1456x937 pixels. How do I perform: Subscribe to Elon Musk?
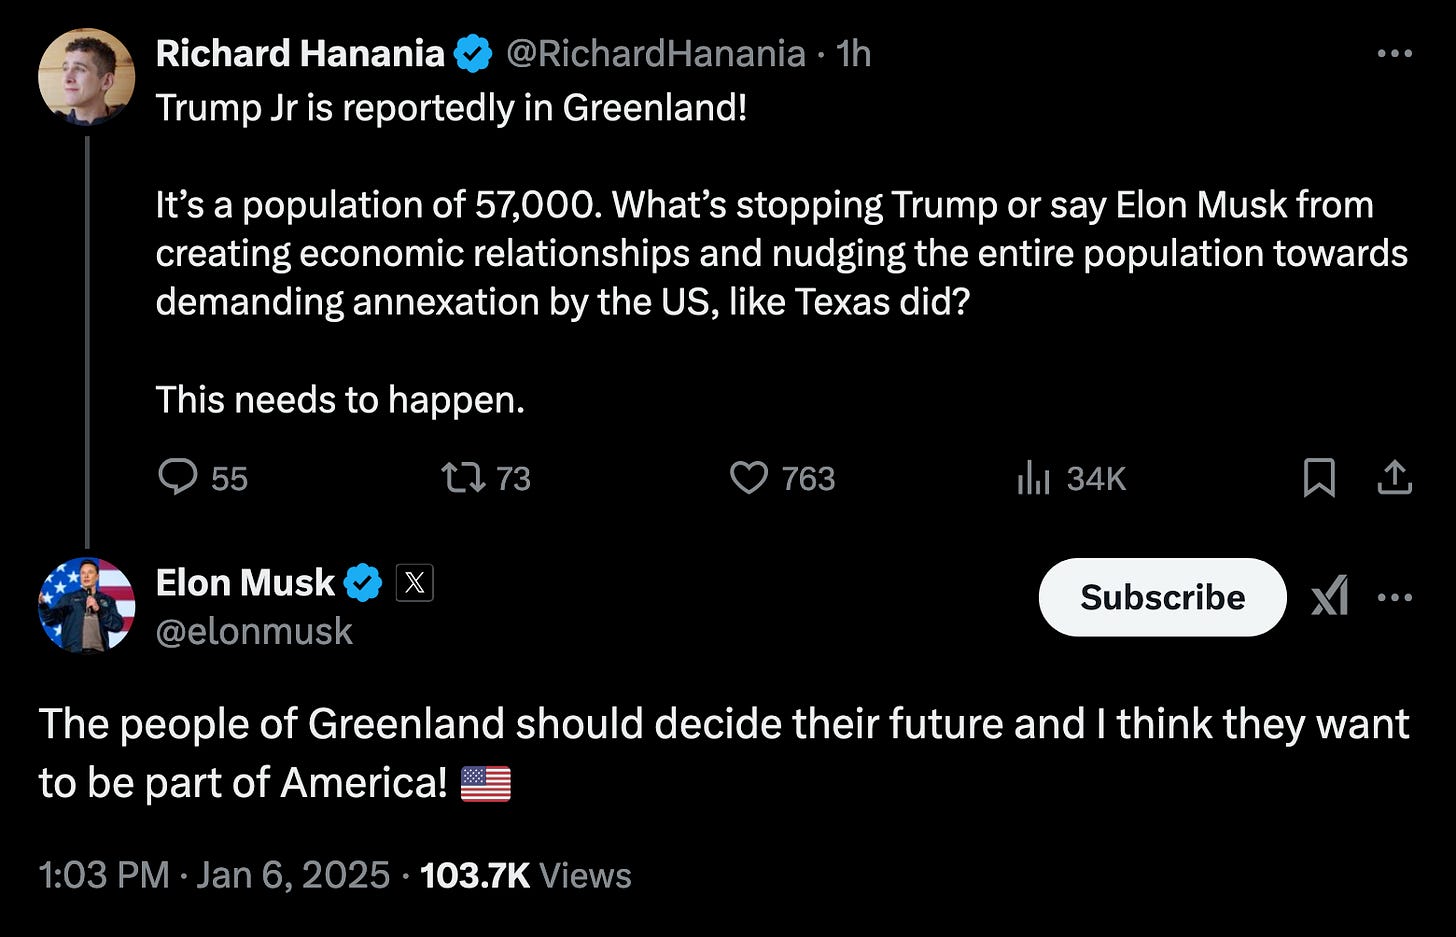point(1162,597)
